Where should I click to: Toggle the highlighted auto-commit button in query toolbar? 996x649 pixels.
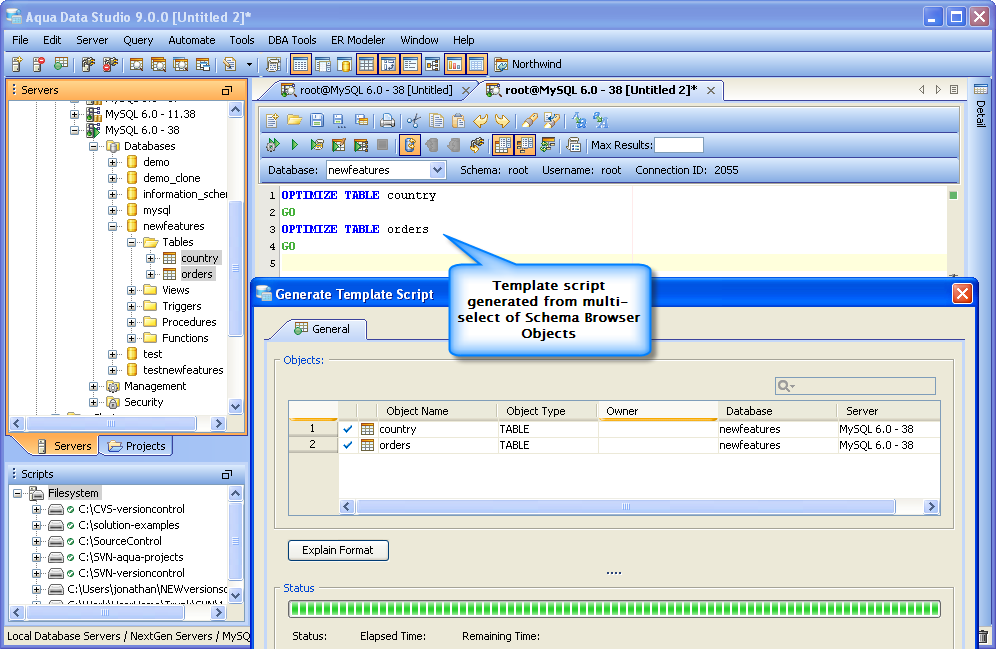410,145
